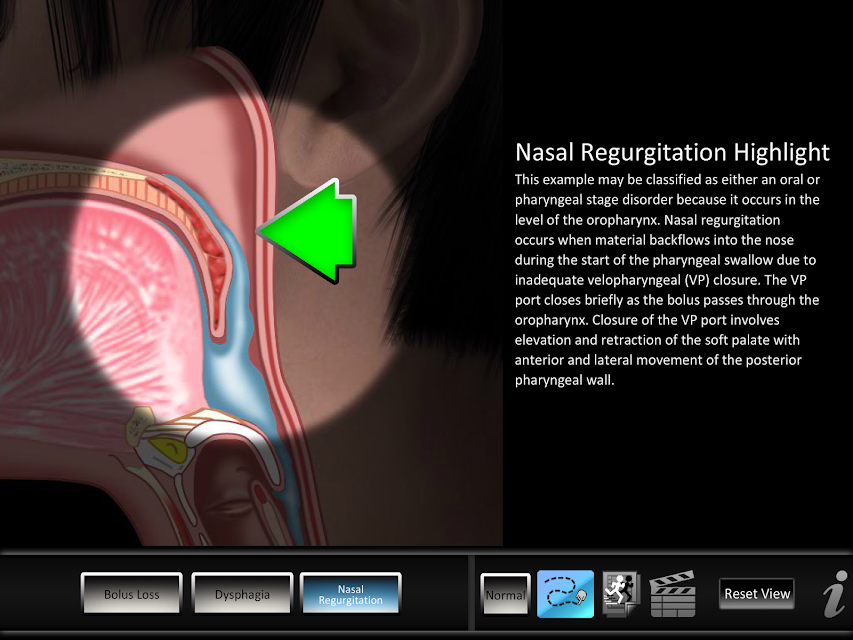Select the dashed-path highlight mode icon
Screen dimensions: 853x640
pyautogui.click(x=565, y=594)
